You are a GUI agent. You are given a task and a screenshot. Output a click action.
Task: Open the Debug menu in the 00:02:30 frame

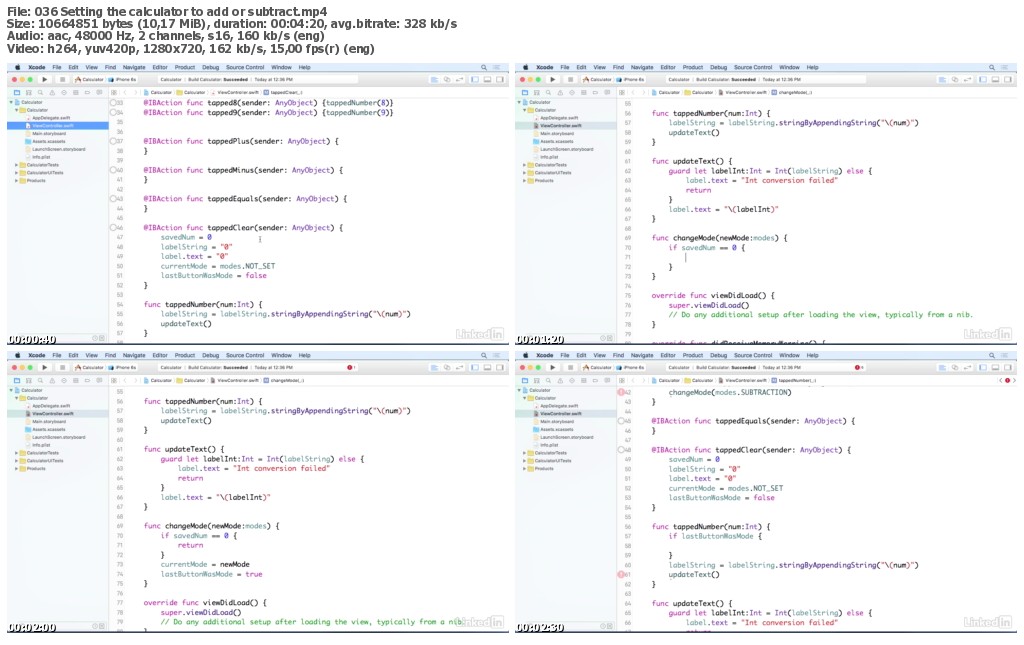(718, 355)
